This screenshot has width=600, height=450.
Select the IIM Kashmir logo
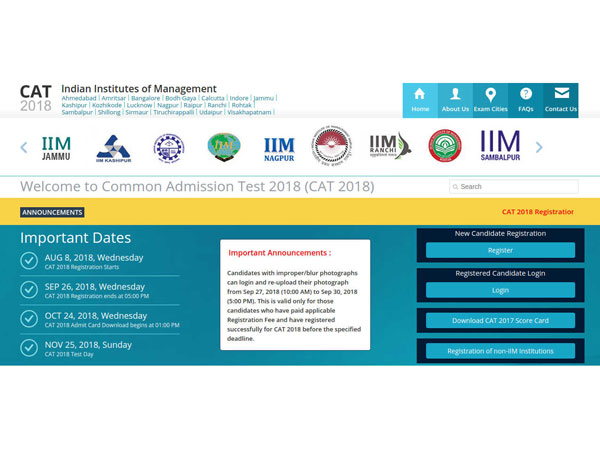tap(112, 148)
